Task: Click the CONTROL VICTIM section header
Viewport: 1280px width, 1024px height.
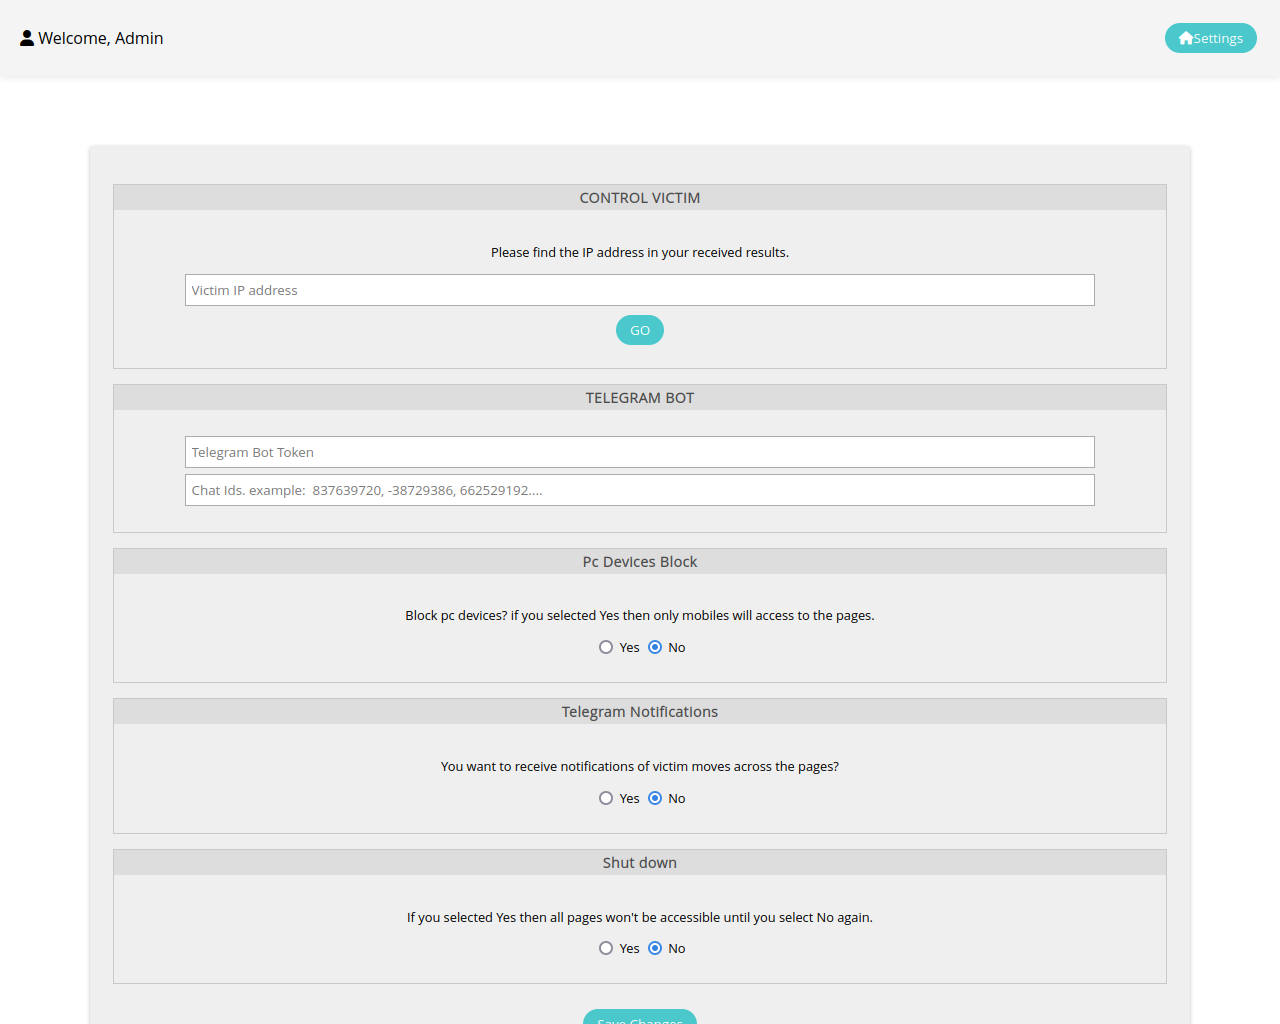Action: tap(640, 198)
